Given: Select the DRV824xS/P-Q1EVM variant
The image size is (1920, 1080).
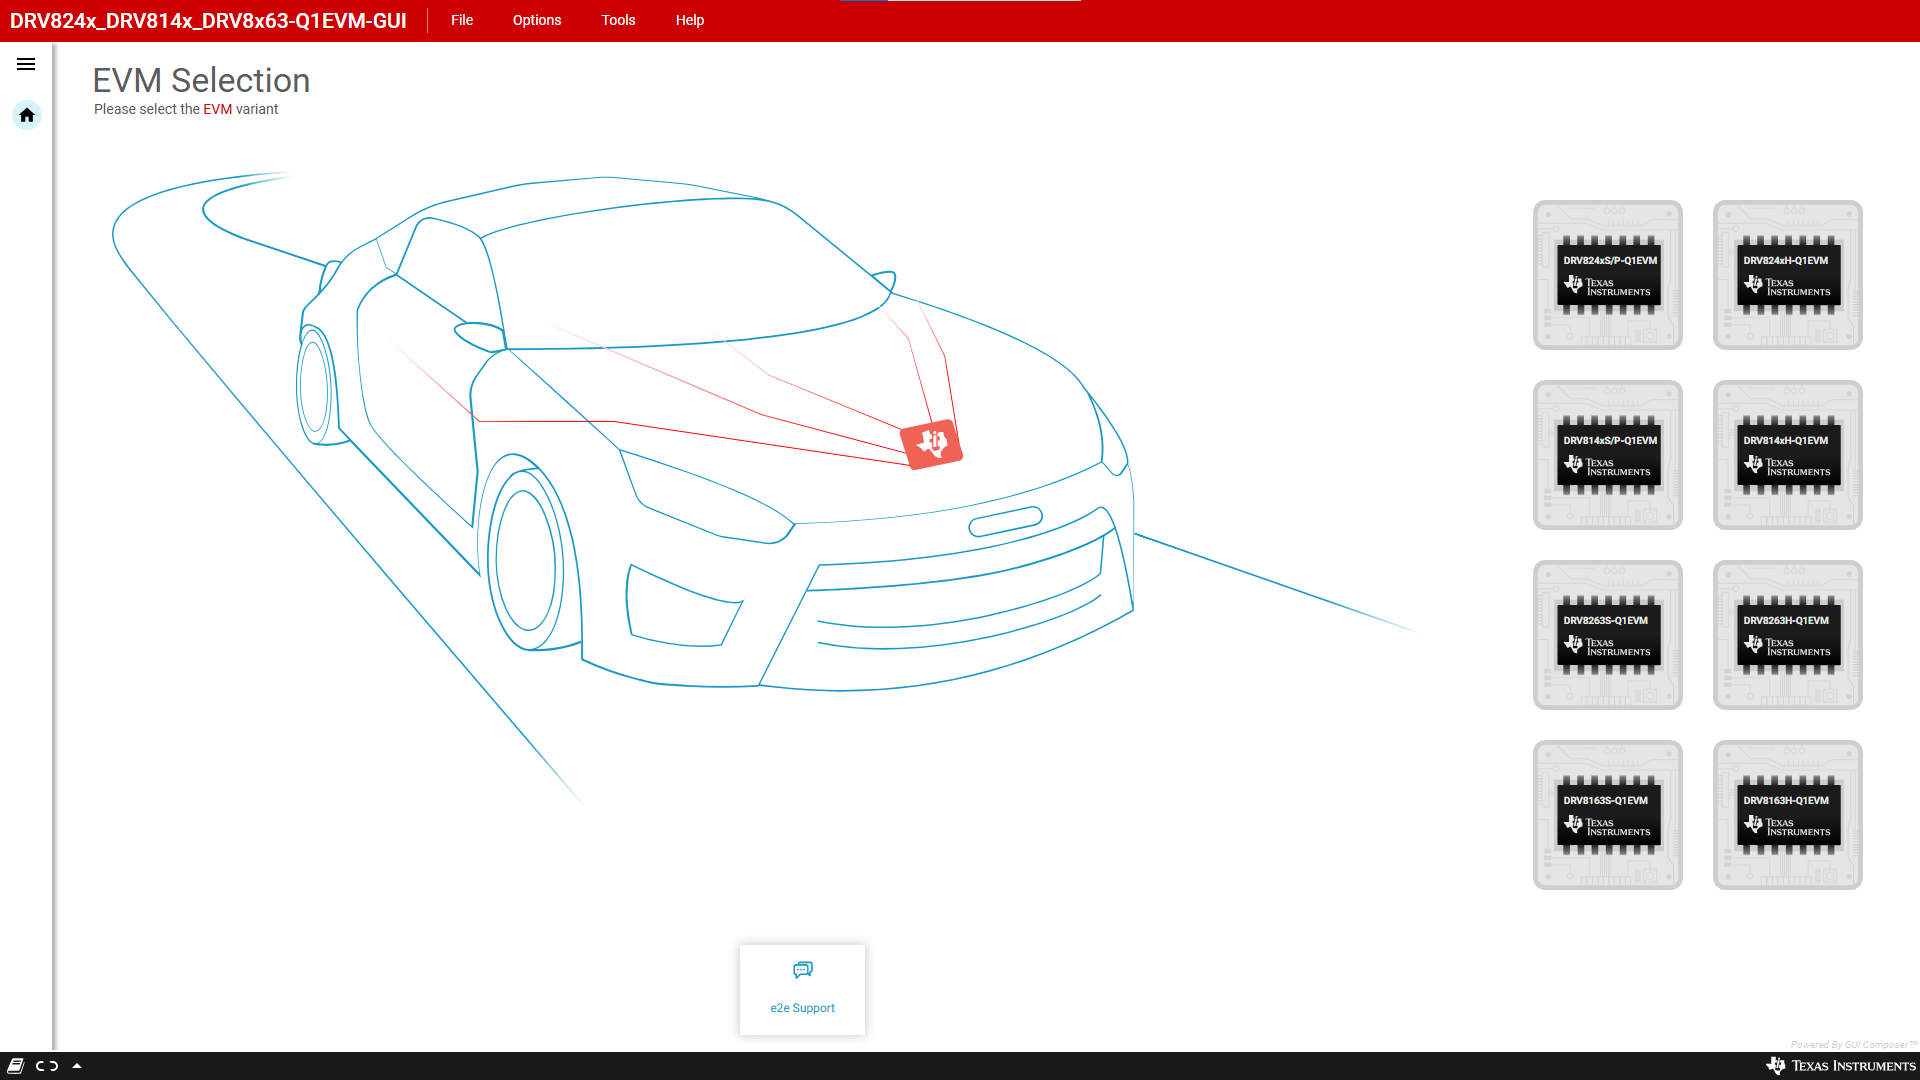Looking at the screenshot, I should click(1607, 274).
